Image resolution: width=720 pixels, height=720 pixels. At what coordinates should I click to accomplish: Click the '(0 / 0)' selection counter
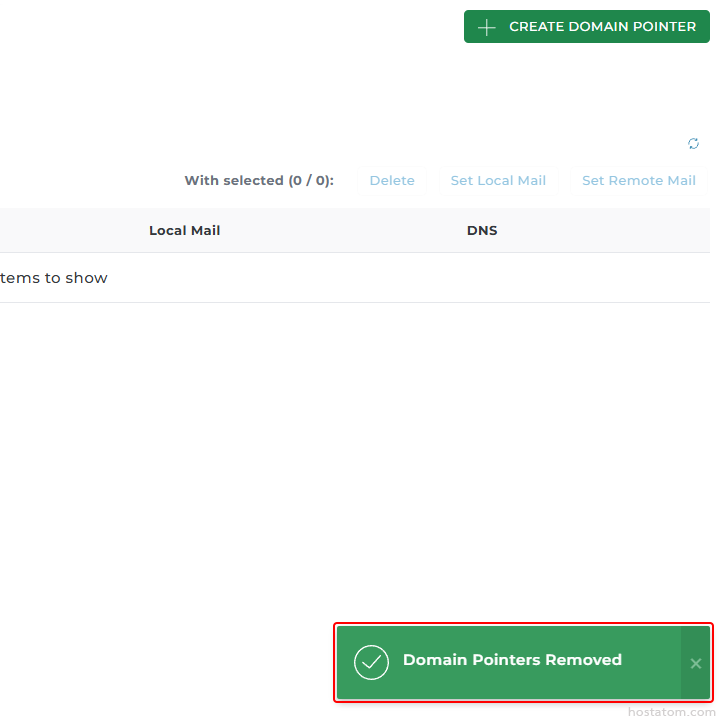310,181
